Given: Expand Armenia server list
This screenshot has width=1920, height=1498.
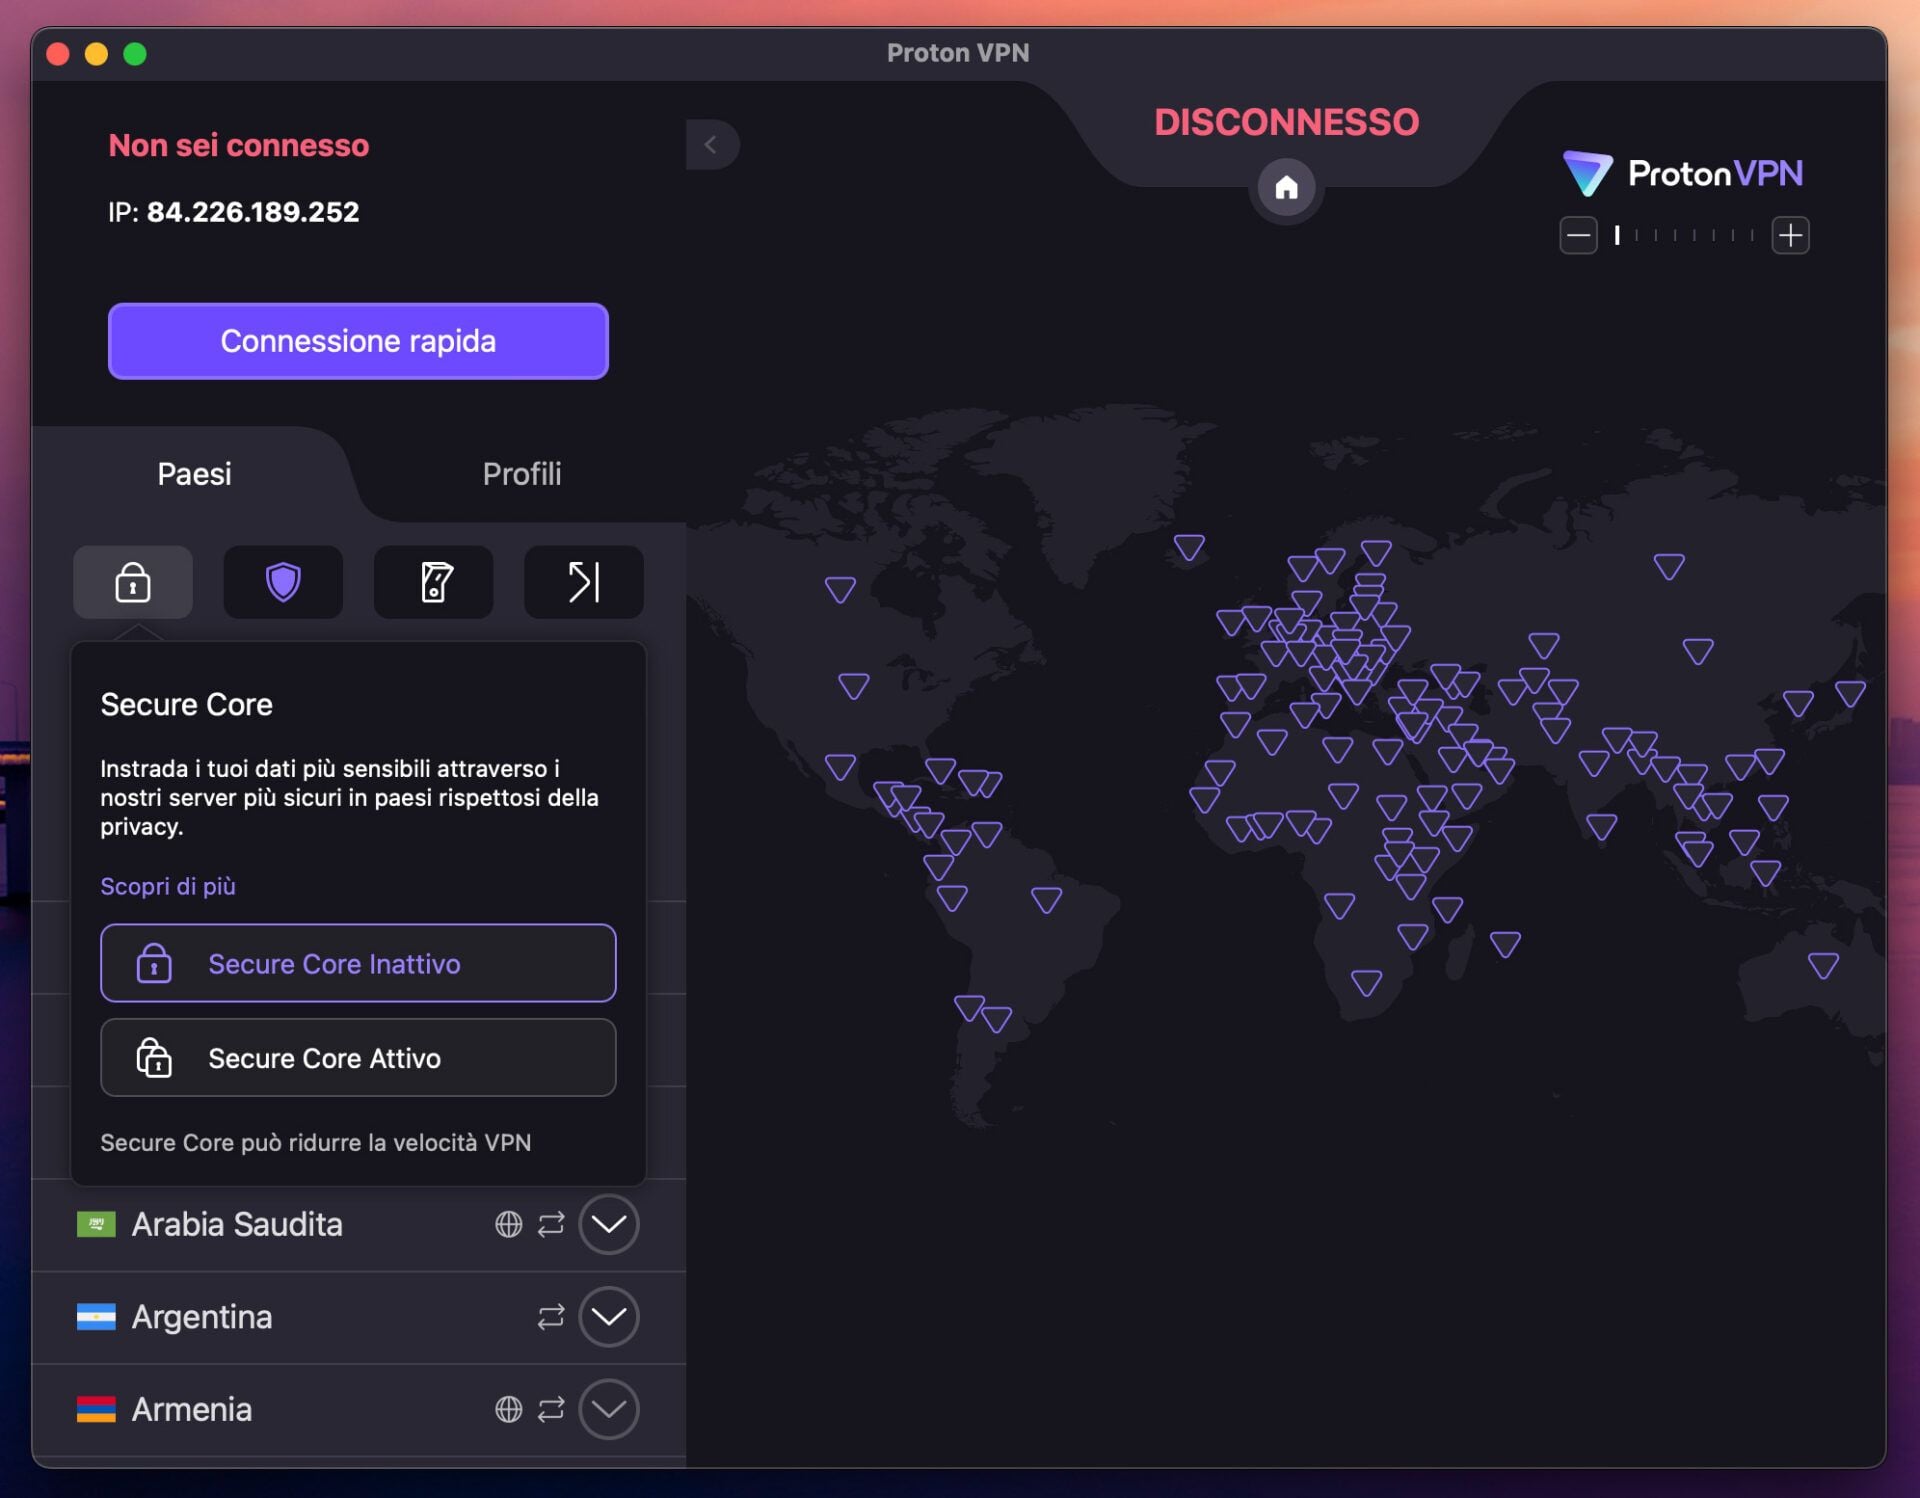Looking at the screenshot, I should (x=608, y=1409).
